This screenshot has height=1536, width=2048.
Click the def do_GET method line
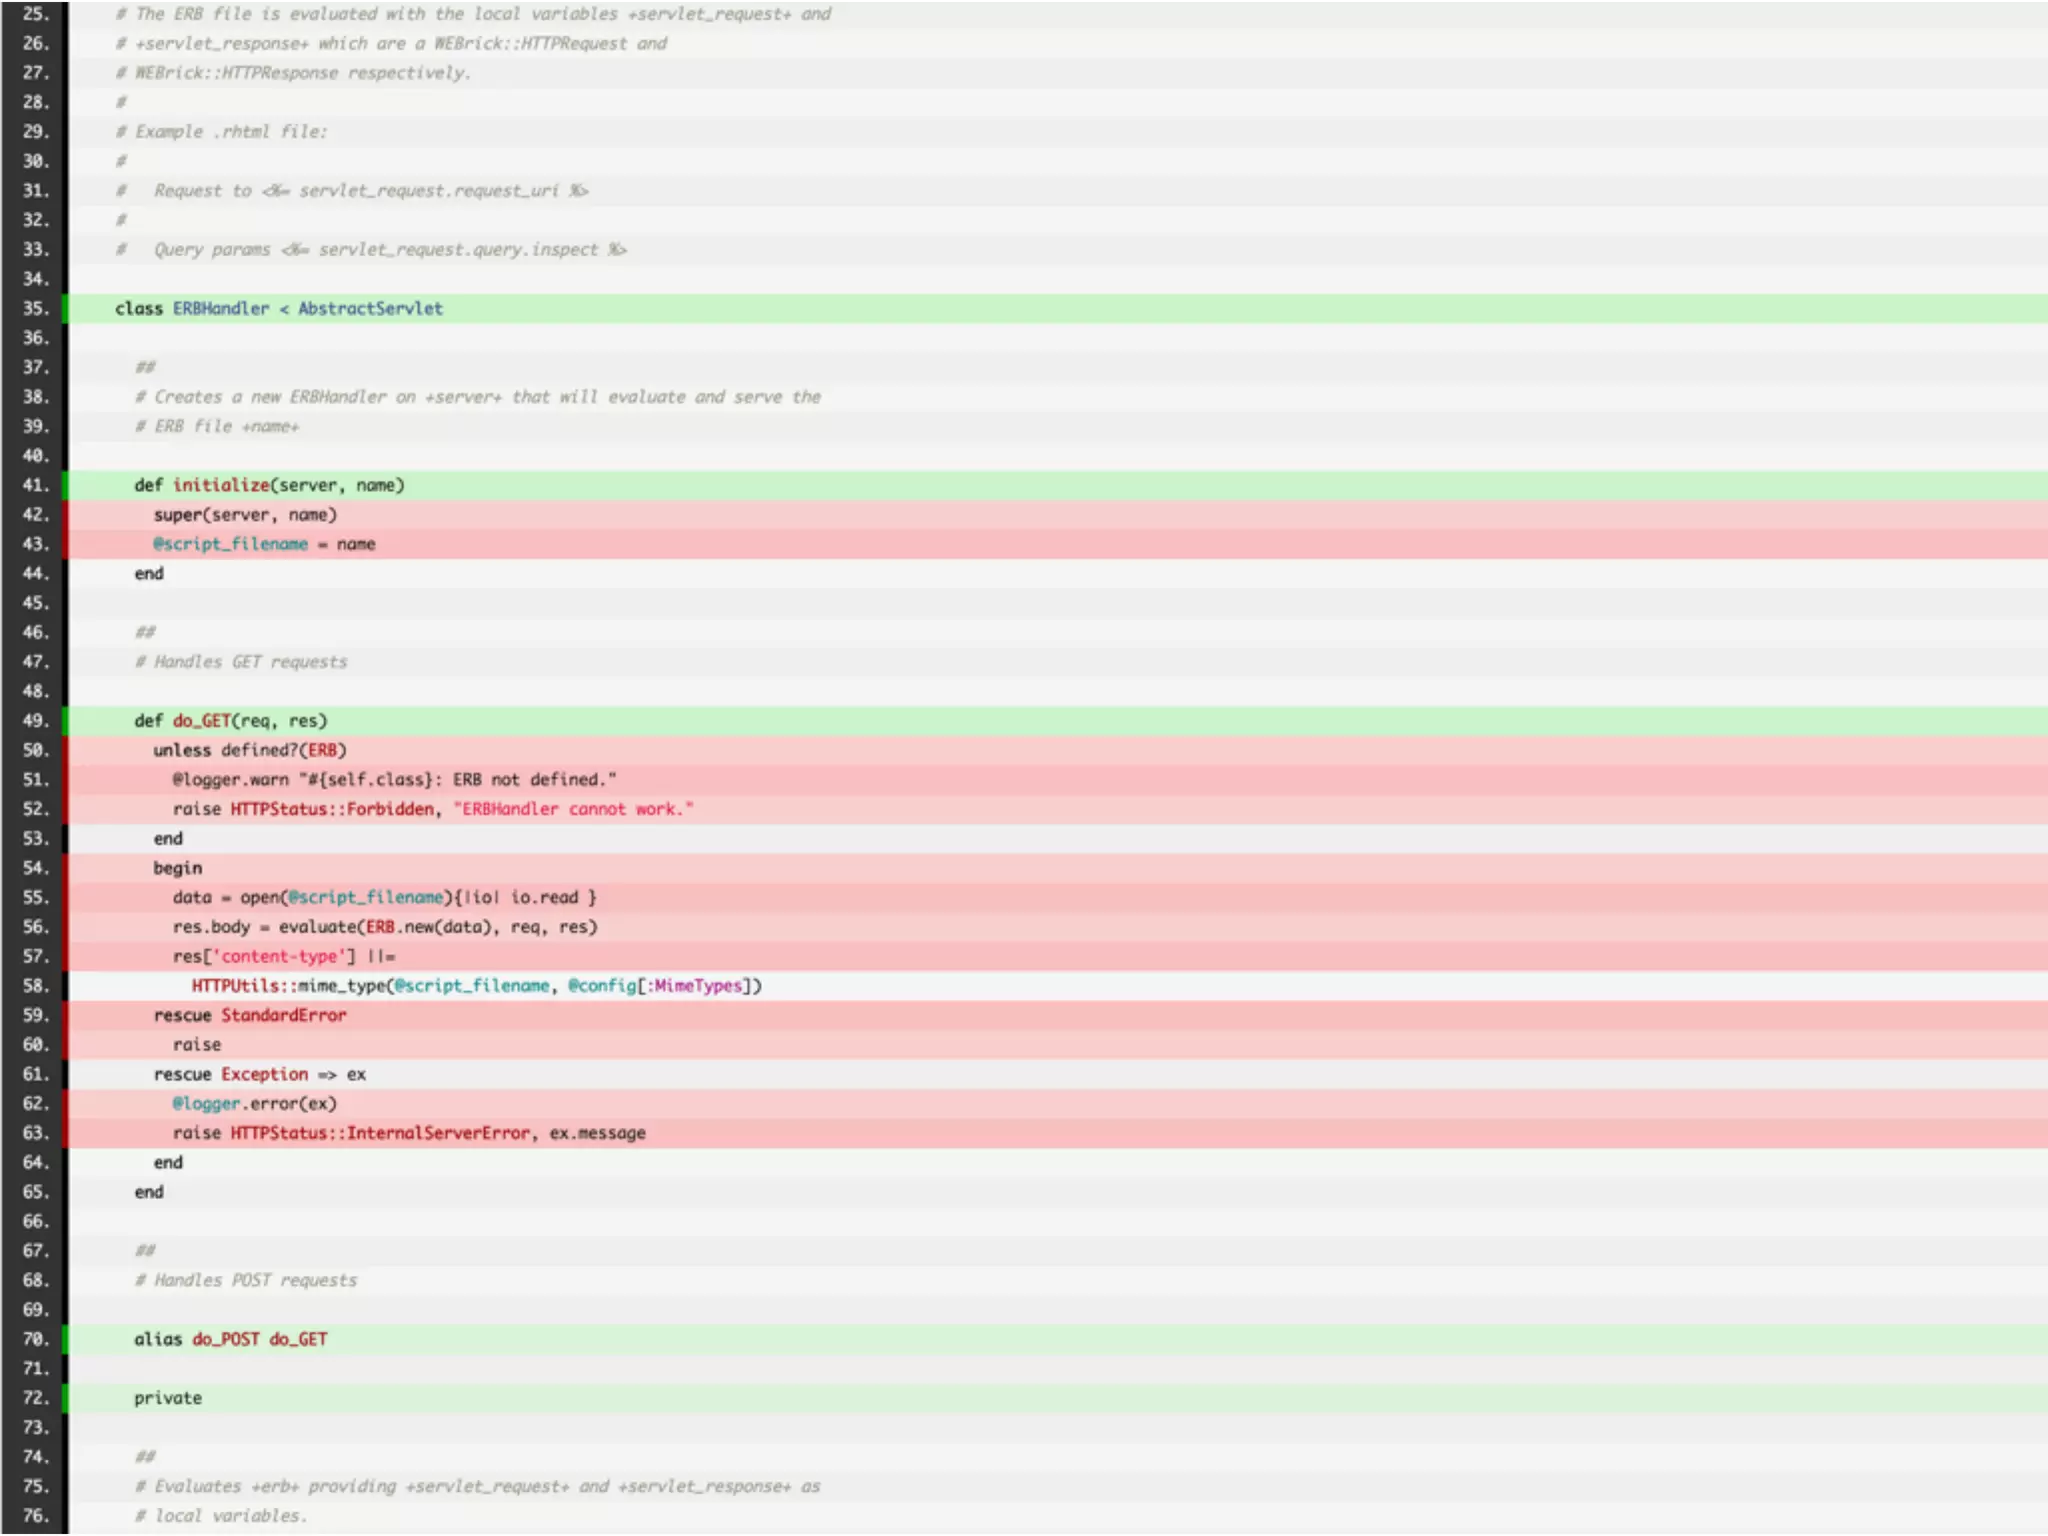230,721
